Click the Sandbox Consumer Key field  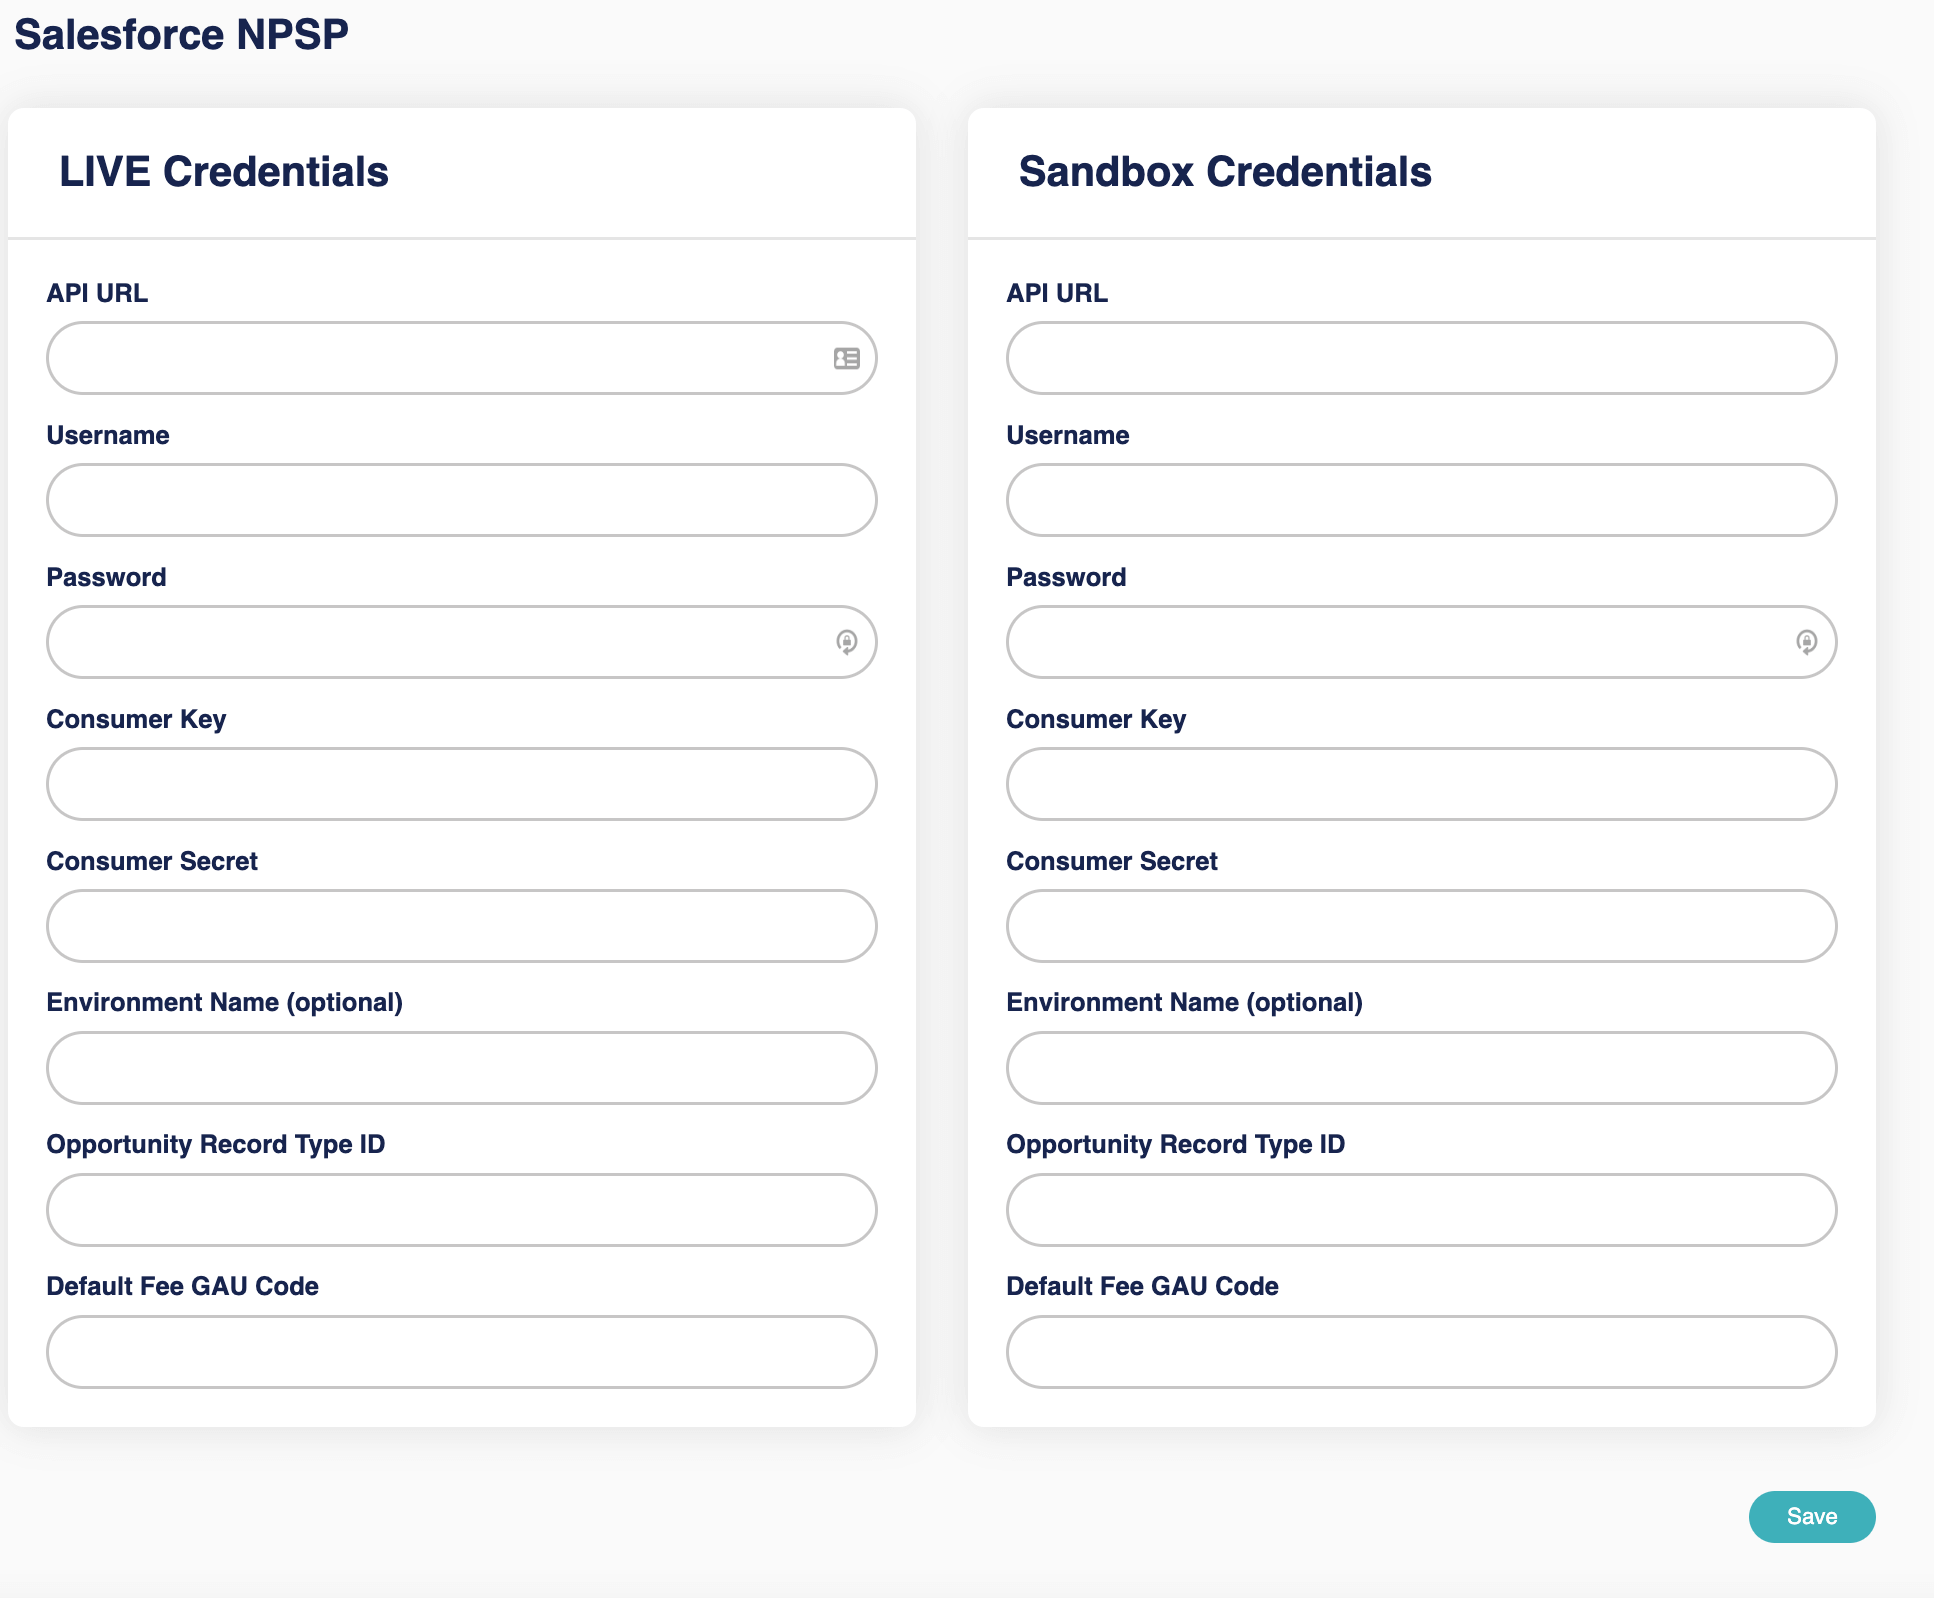[x=1420, y=784]
